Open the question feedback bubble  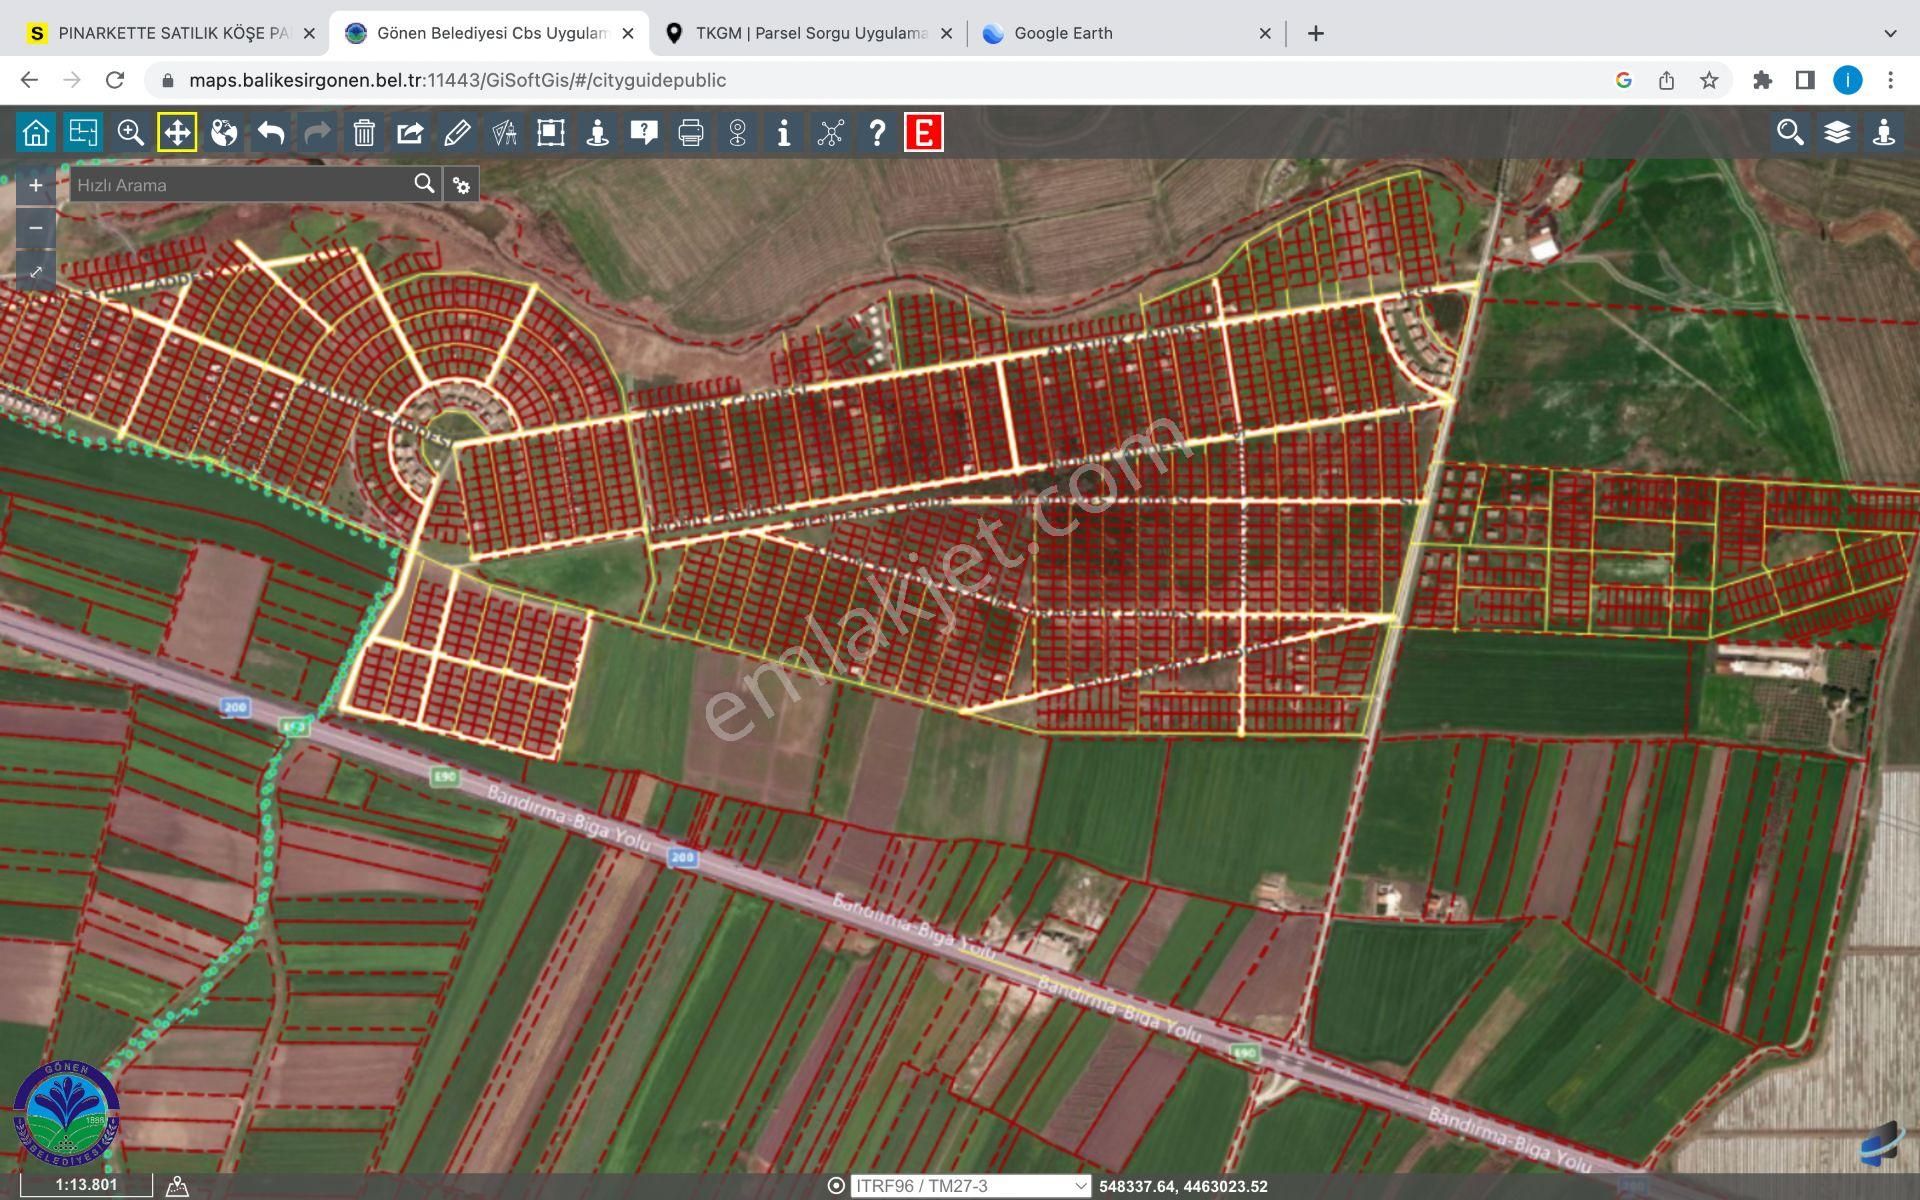click(x=644, y=132)
